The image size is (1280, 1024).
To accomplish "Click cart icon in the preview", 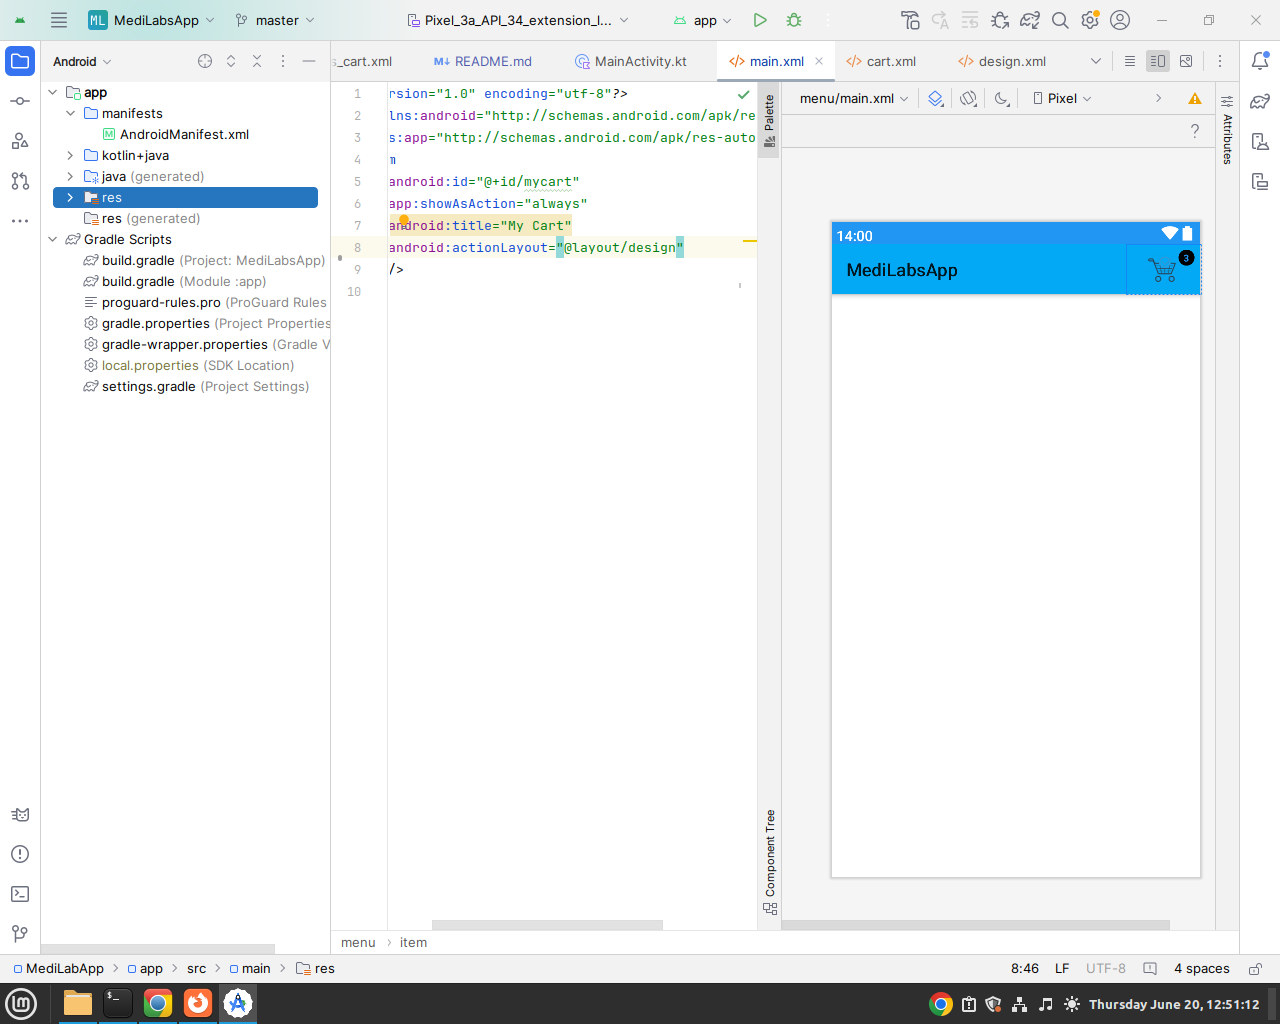I will coord(1163,270).
